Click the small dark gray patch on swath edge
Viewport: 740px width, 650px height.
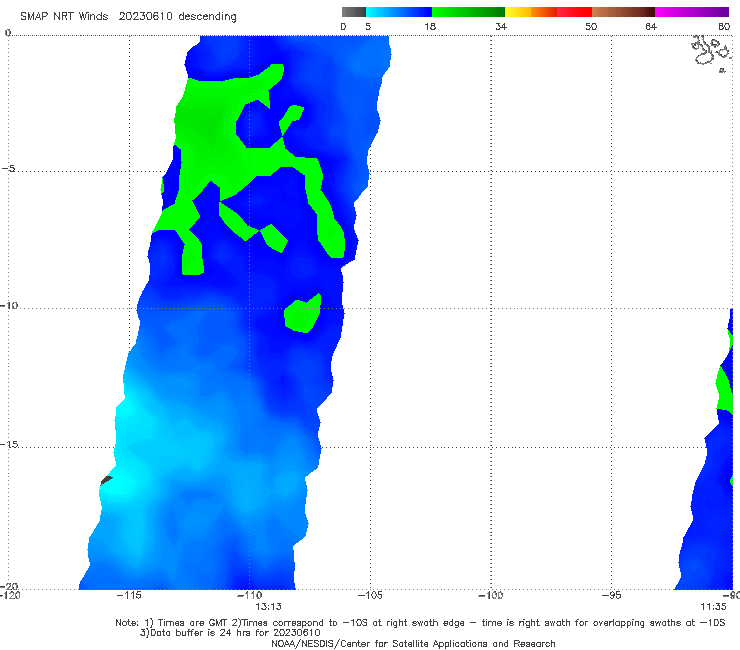107,481
